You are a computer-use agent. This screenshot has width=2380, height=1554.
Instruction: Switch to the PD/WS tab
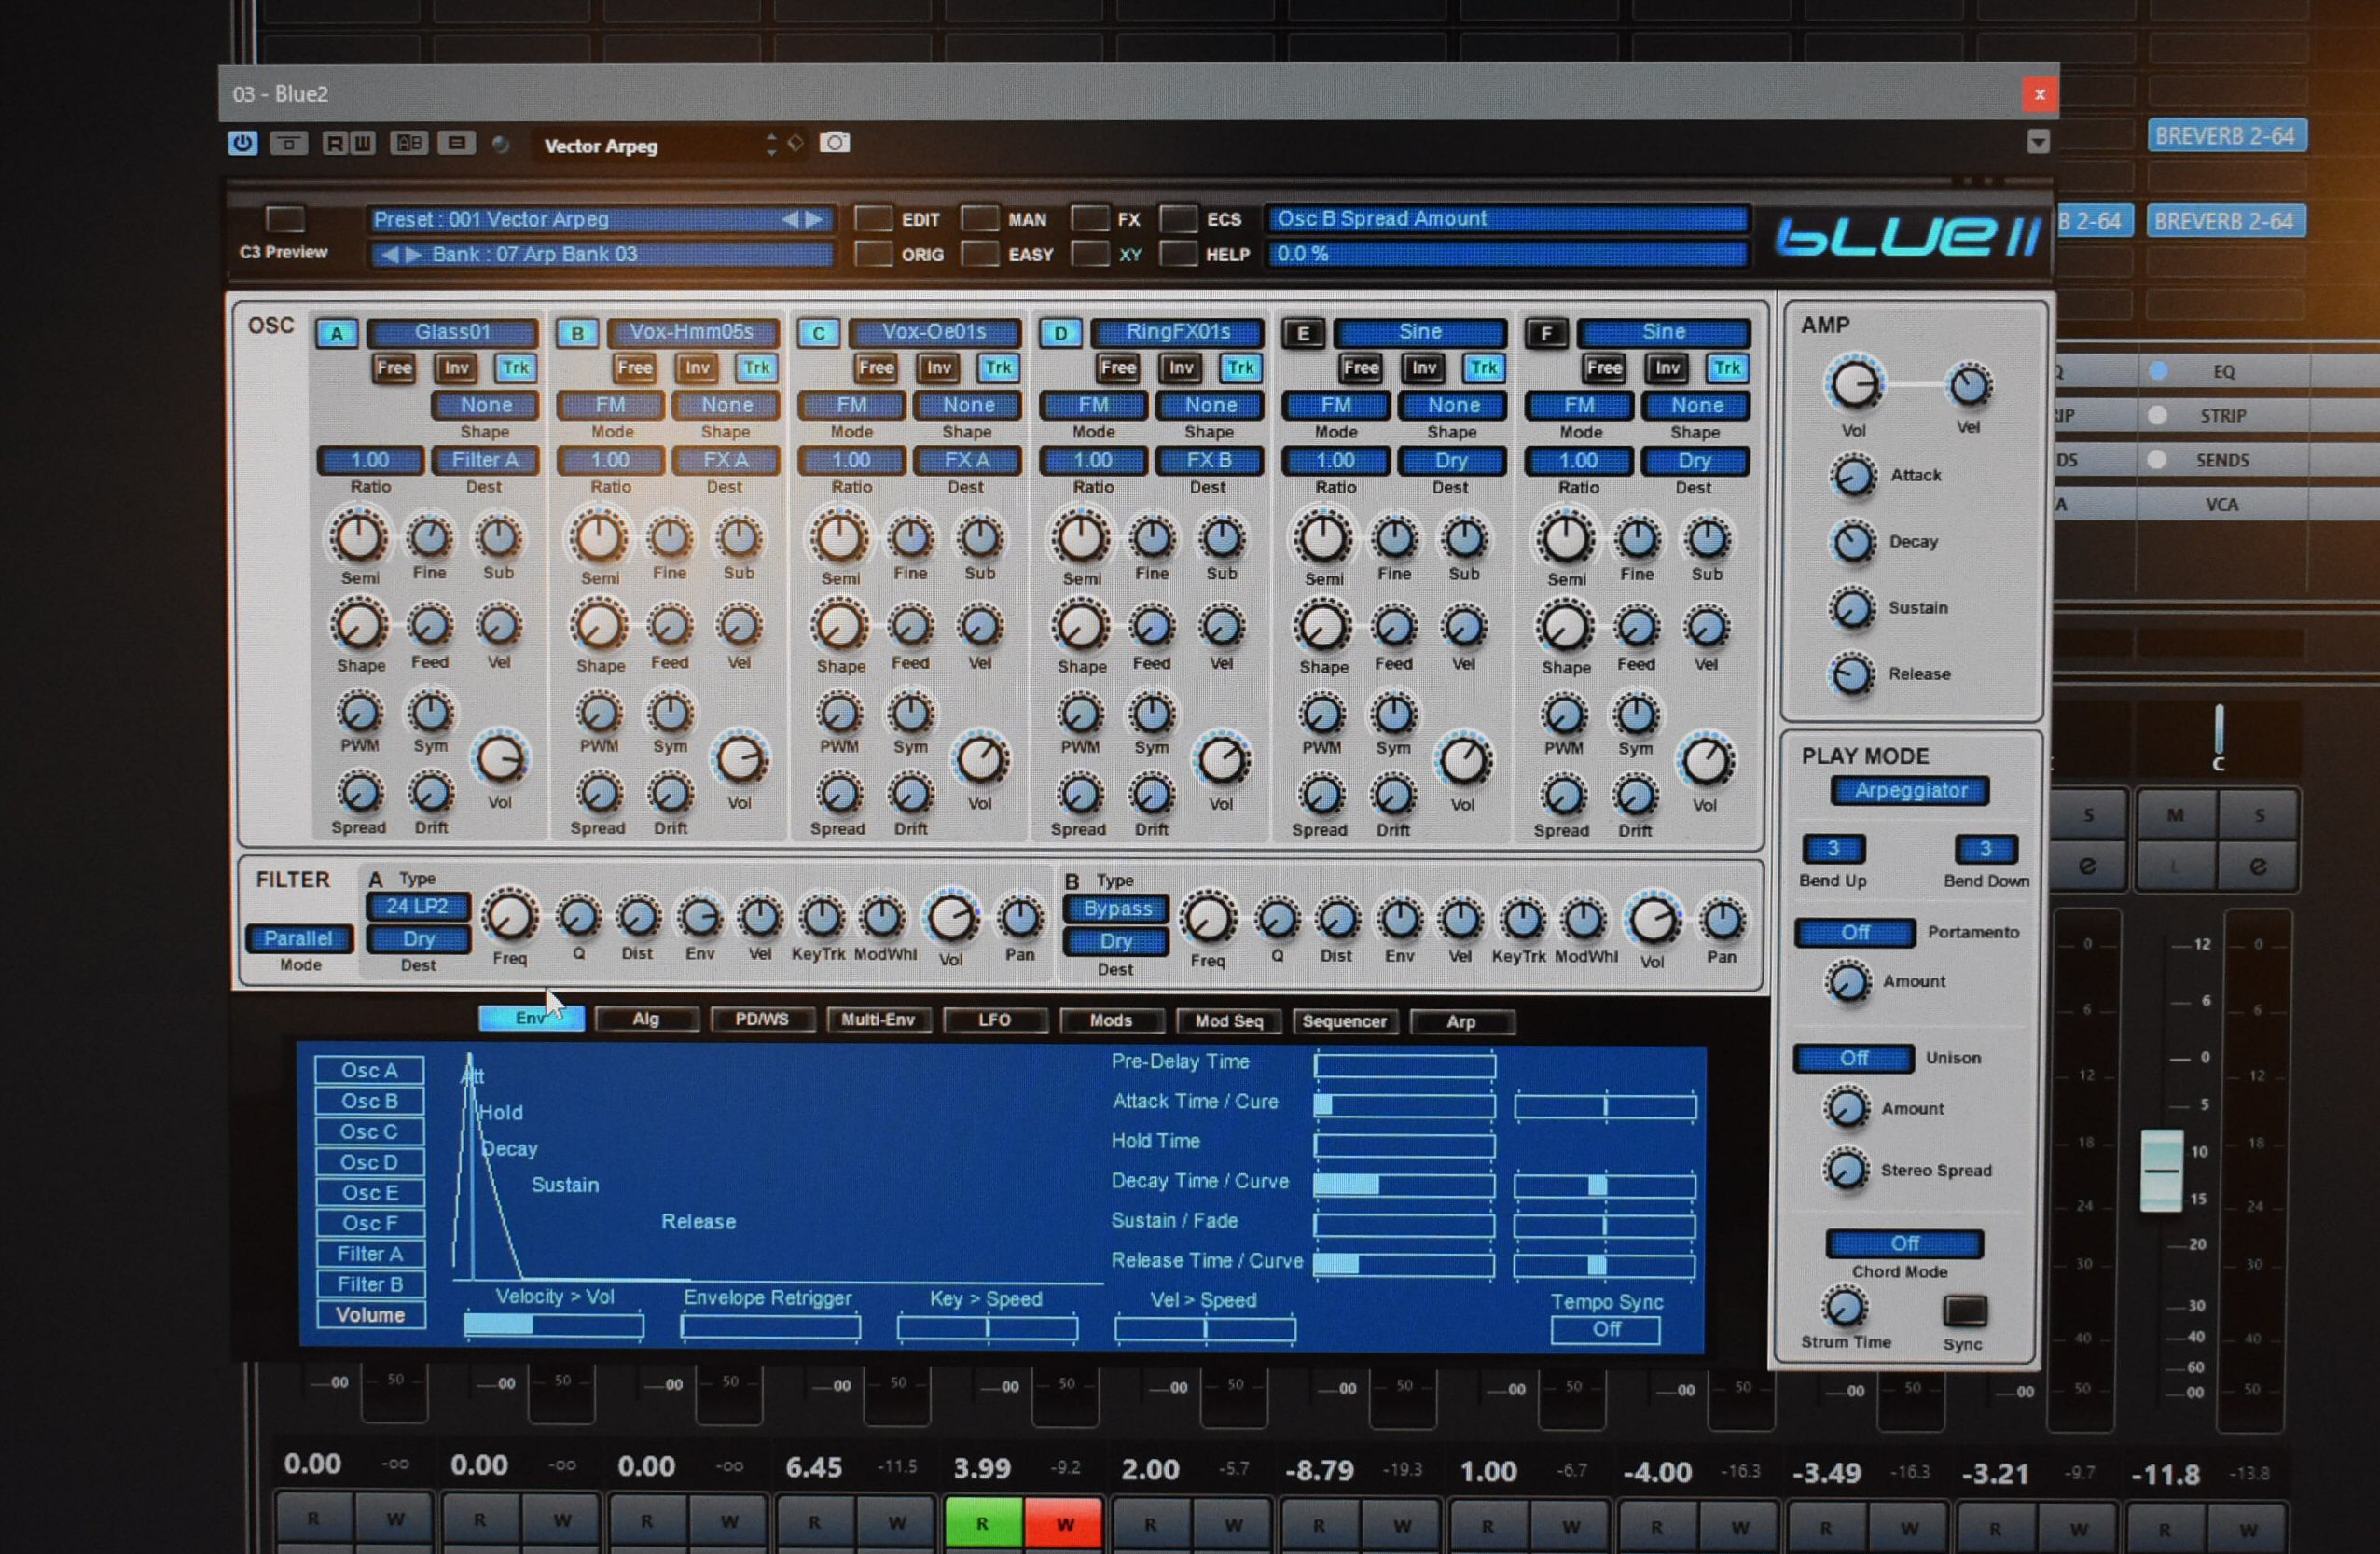click(x=762, y=1019)
